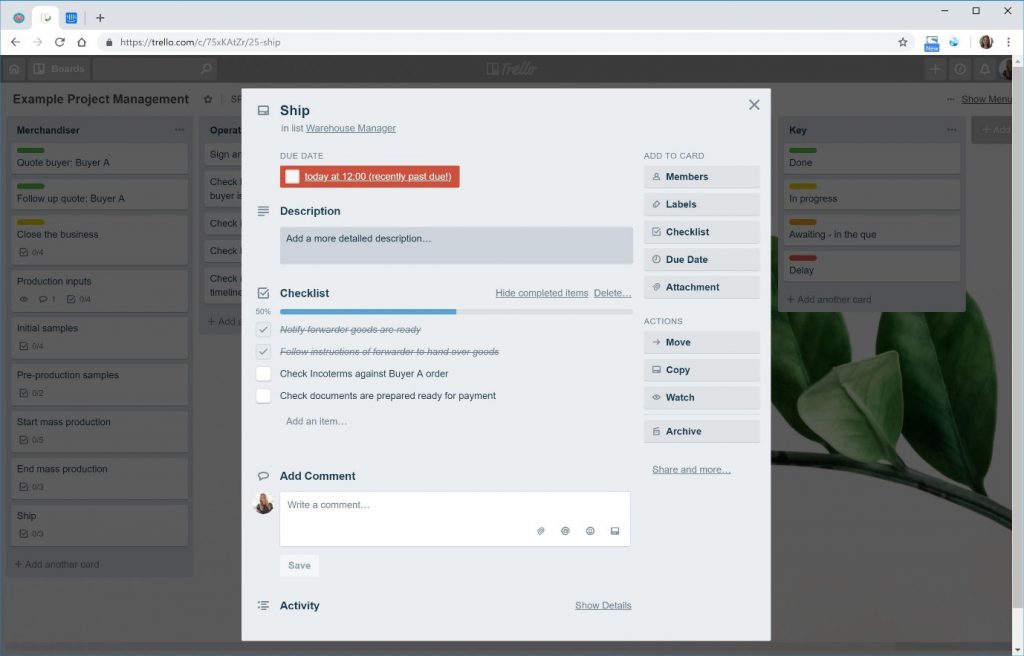
Task: Click the search magnifier icon
Action: pos(206,69)
